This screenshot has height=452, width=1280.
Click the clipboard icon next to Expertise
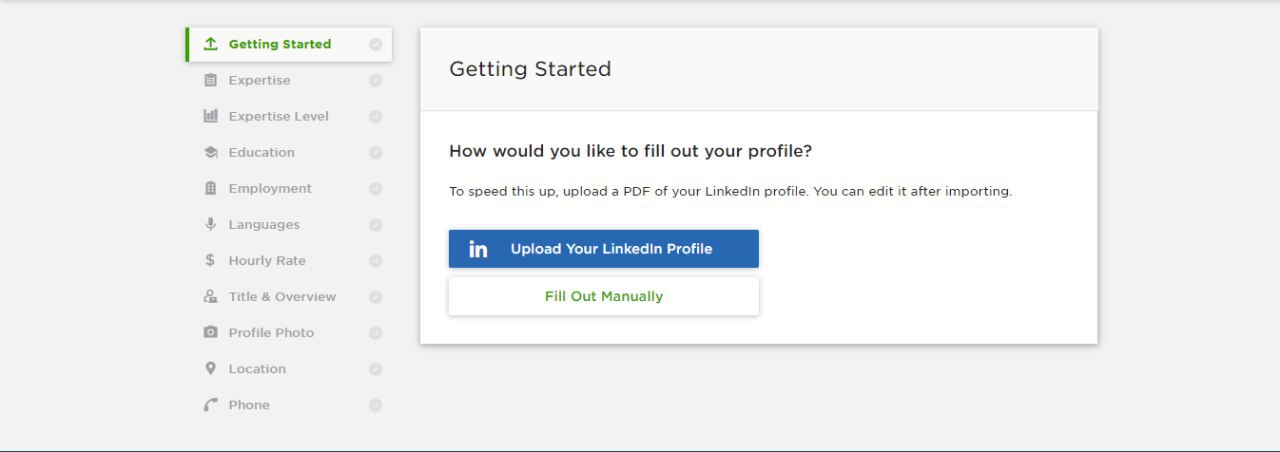pos(210,80)
